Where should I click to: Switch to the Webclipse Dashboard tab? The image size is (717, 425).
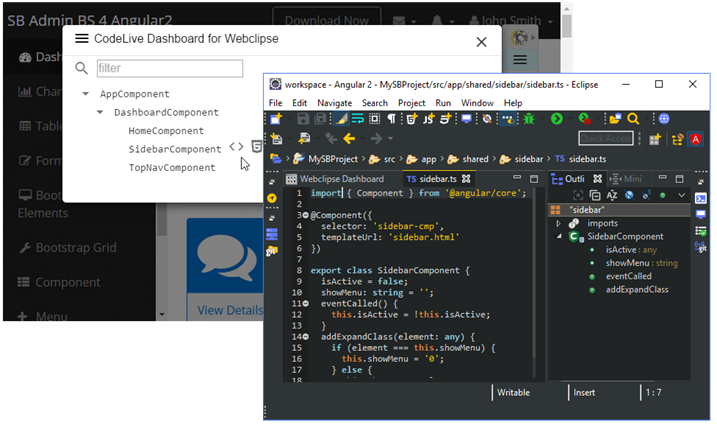(x=342, y=178)
